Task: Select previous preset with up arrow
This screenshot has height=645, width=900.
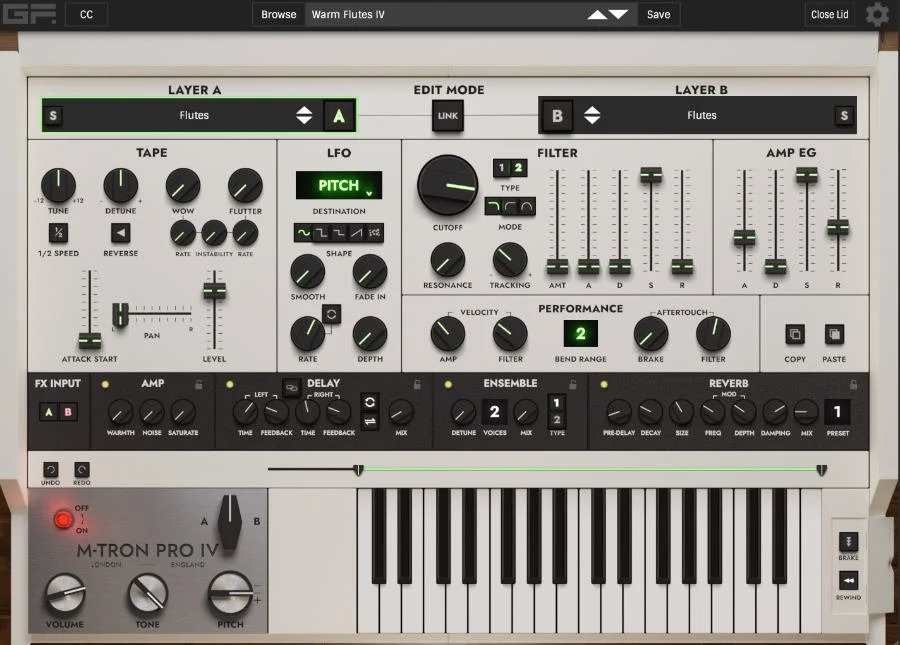Action: tap(598, 14)
